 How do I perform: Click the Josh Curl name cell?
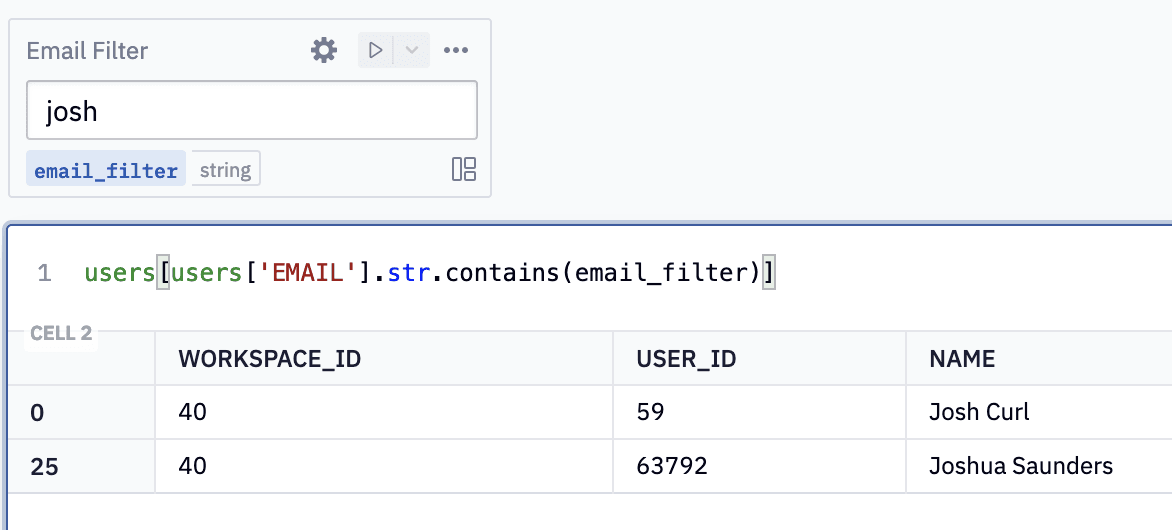click(979, 412)
